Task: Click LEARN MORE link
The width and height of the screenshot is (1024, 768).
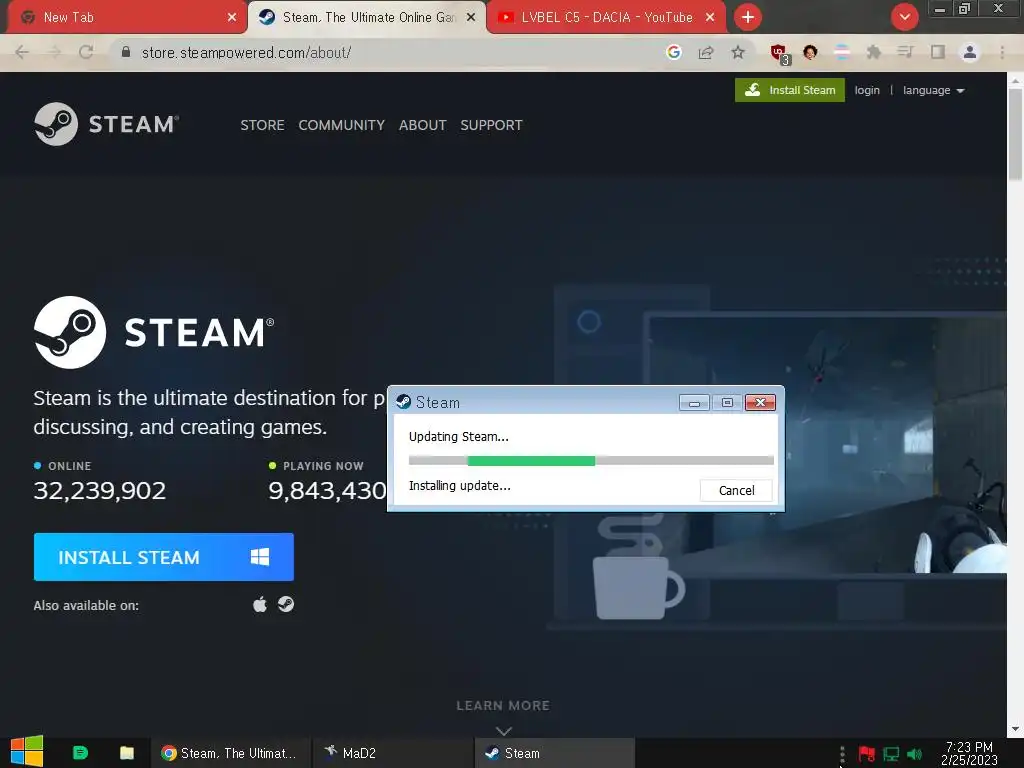Action: (503, 705)
